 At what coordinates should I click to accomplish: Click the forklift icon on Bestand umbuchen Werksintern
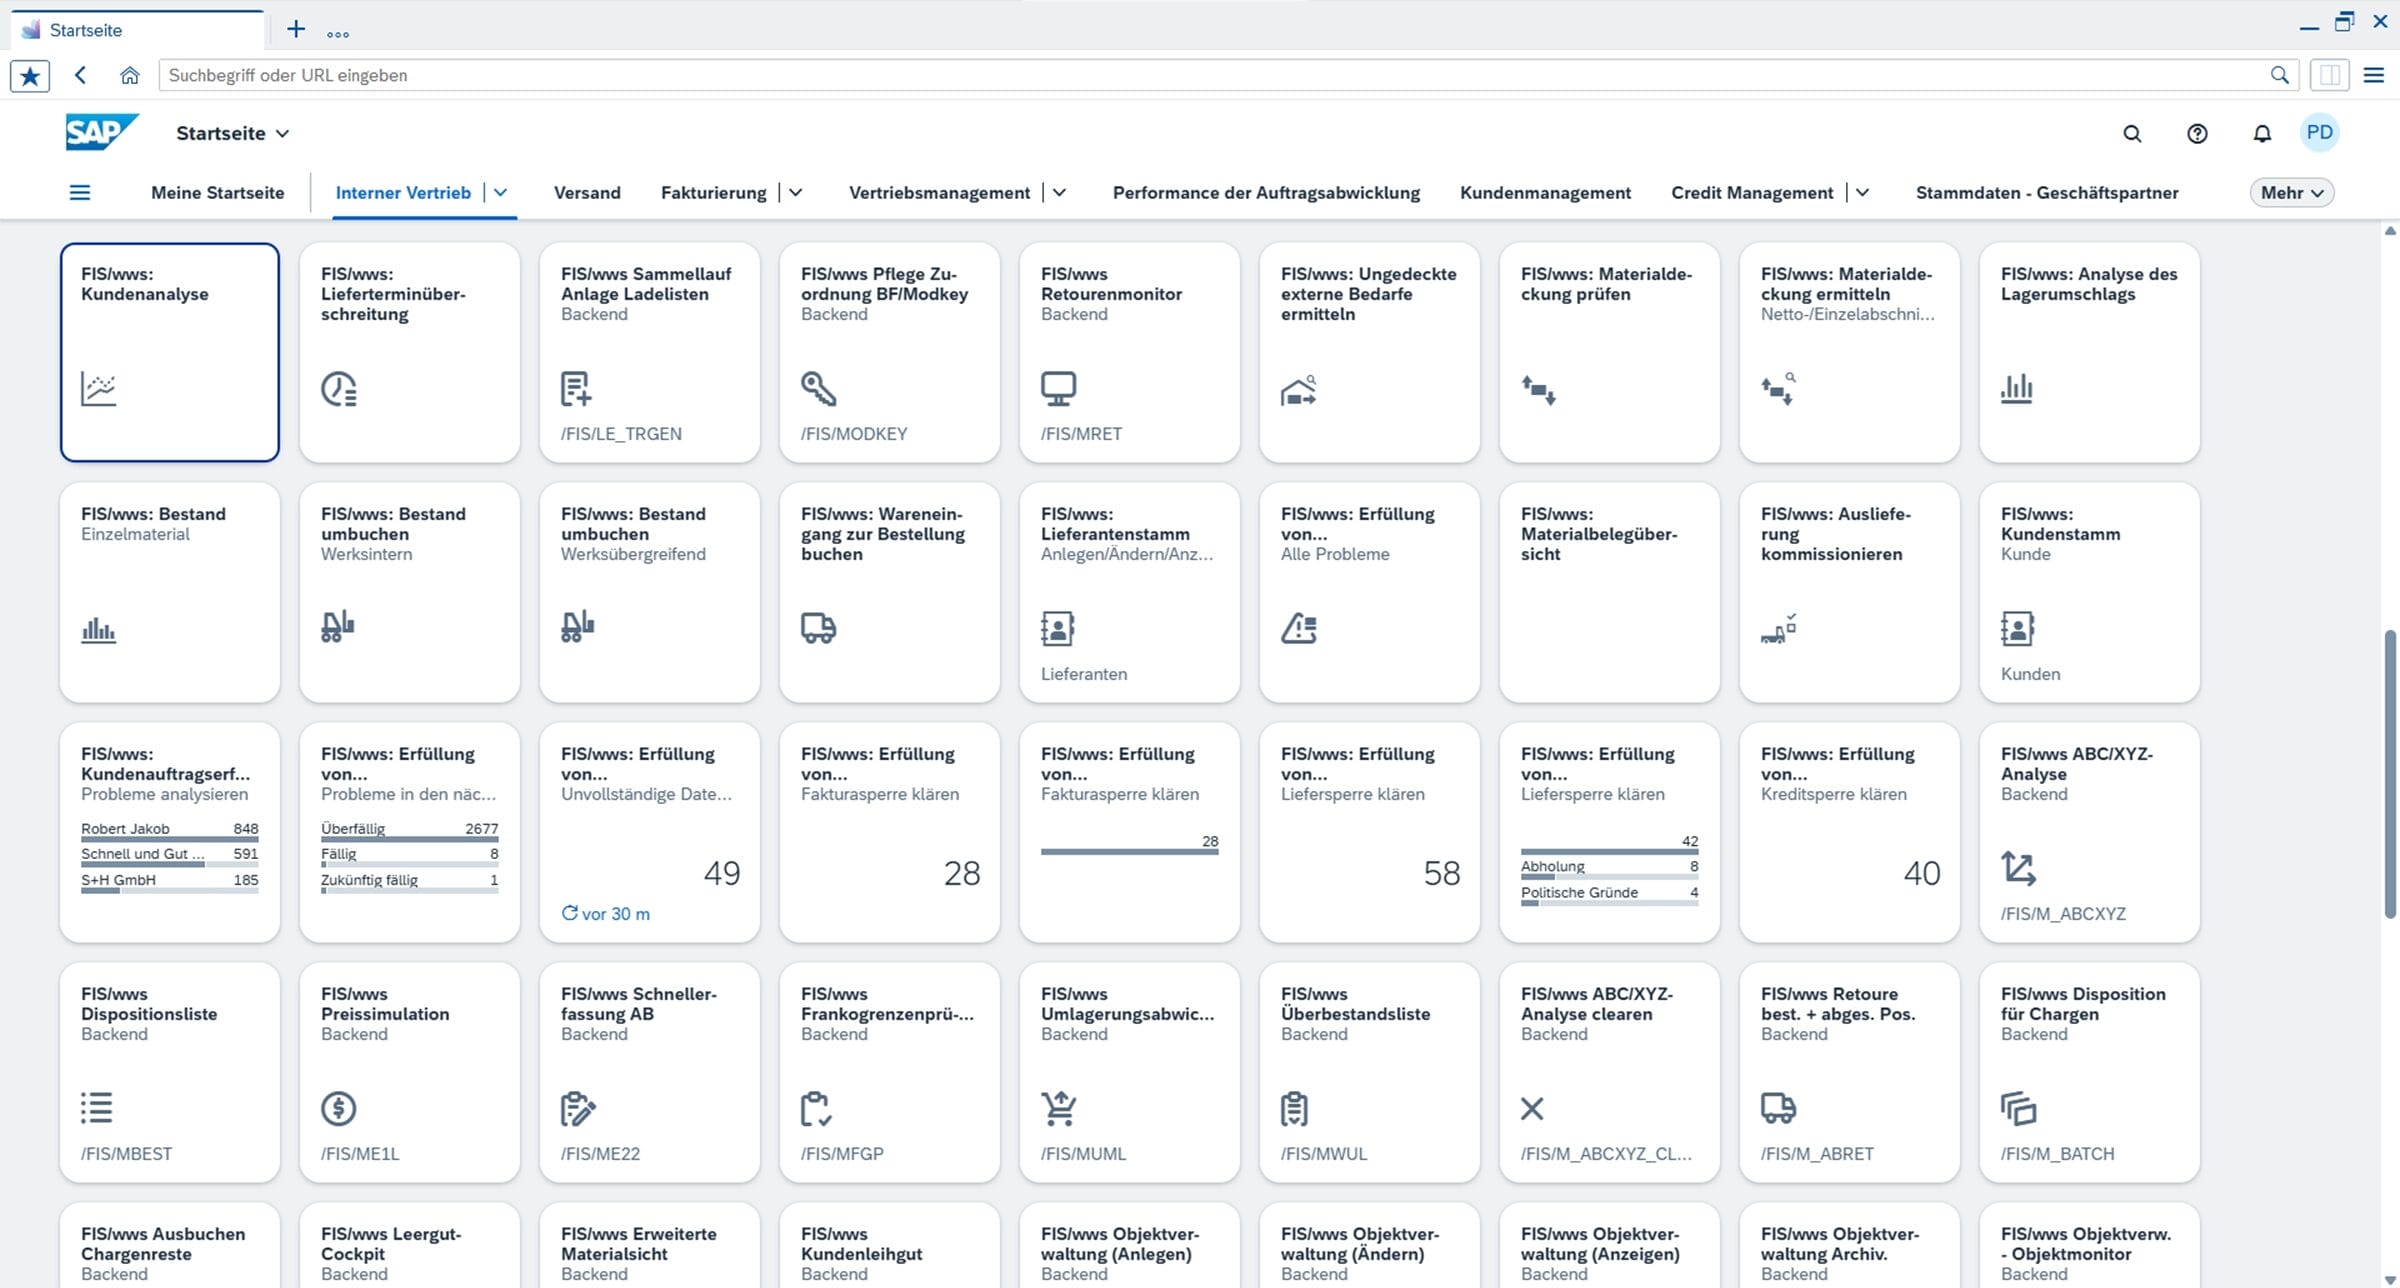point(338,627)
